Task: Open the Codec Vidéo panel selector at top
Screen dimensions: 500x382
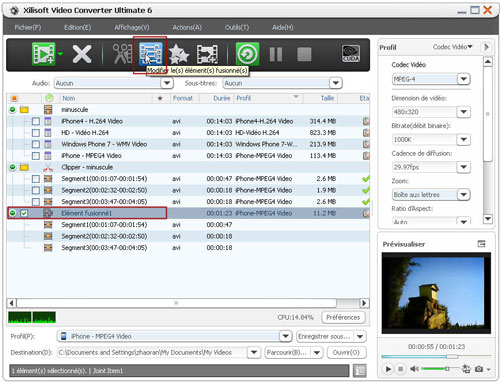Action: tap(453, 47)
